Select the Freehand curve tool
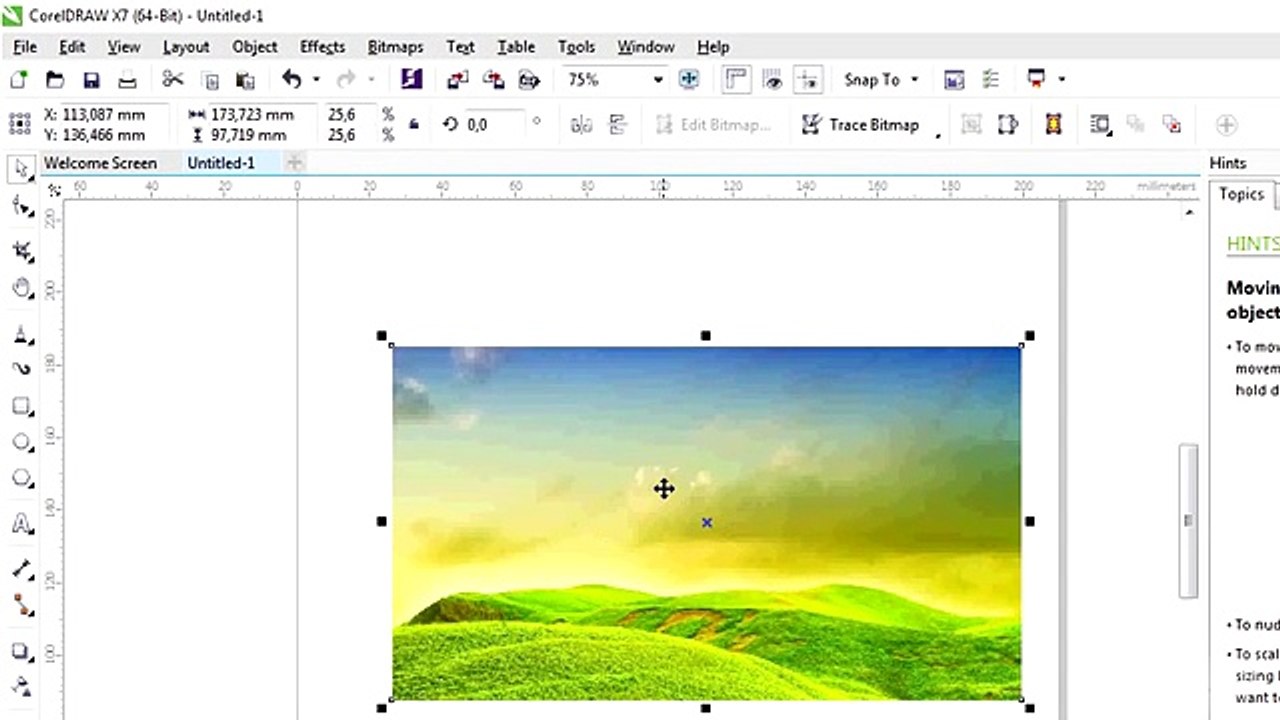The width and height of the screenshot is (1280, 720). point(21,369)
